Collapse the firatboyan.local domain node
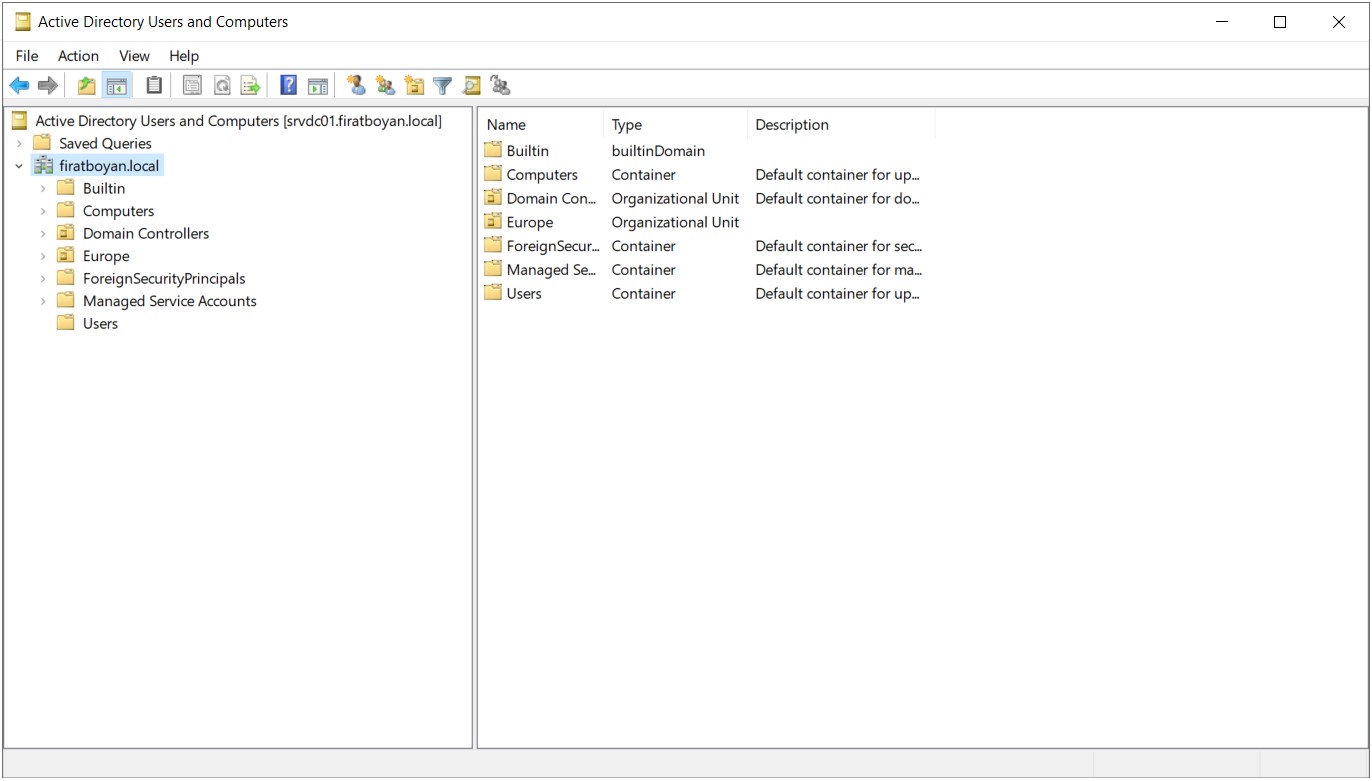 (x=19, y=166)
